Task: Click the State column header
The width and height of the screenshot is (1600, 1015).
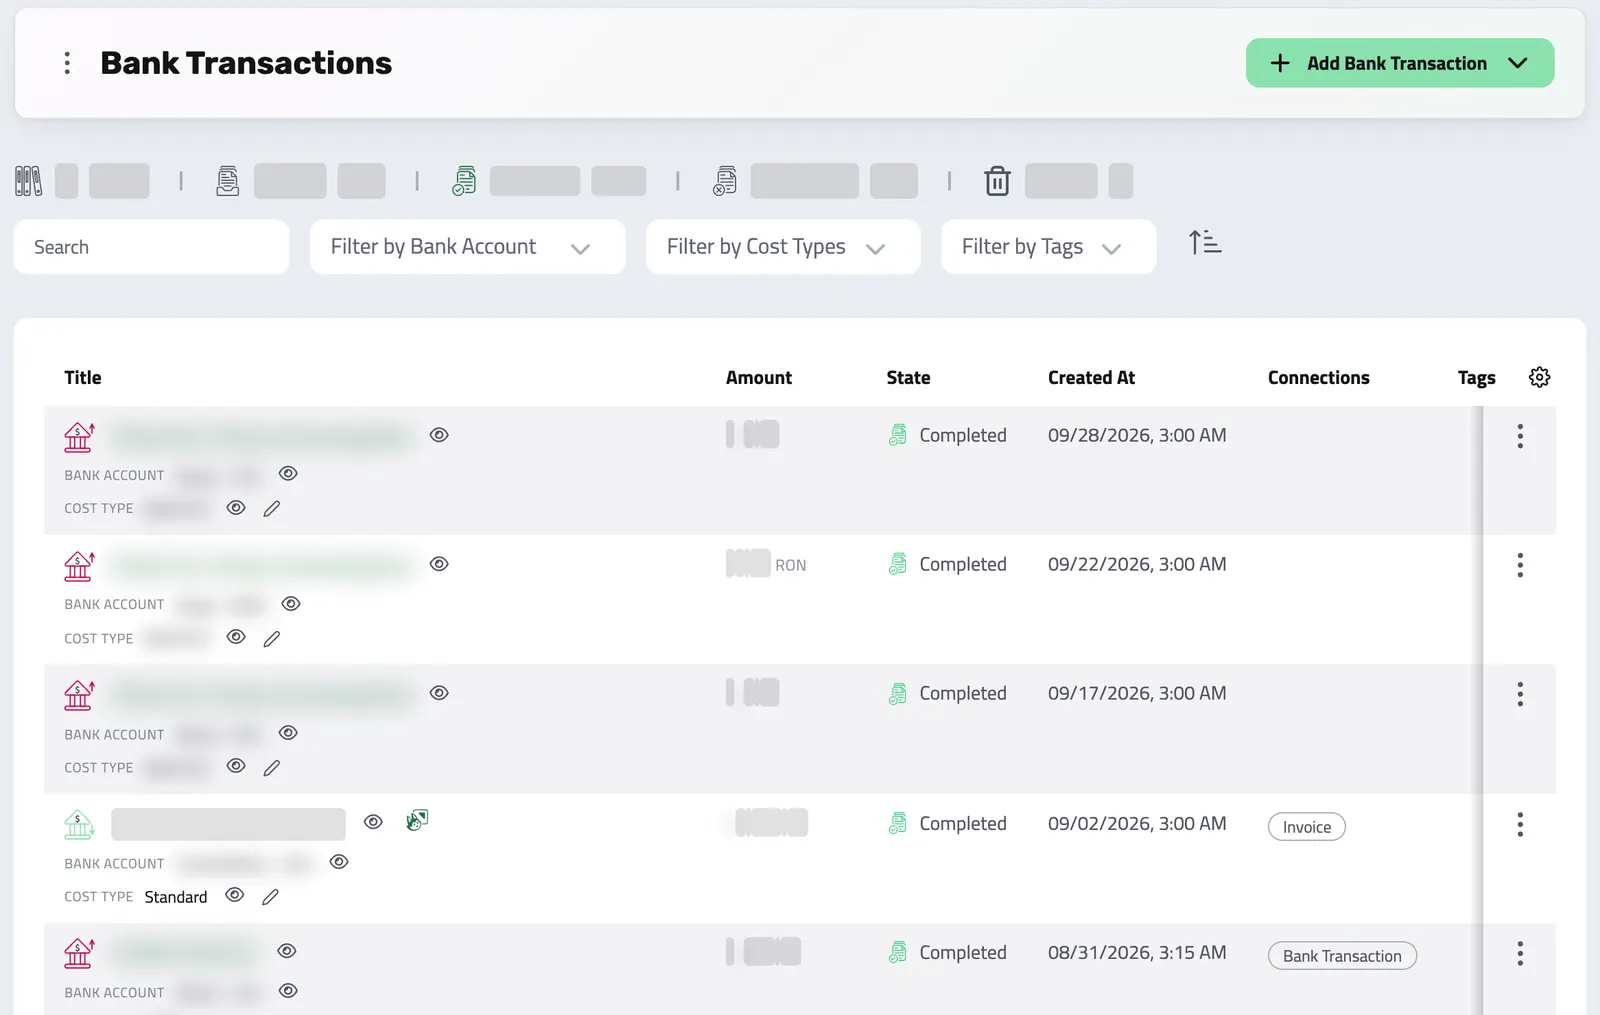Action: 908,378
